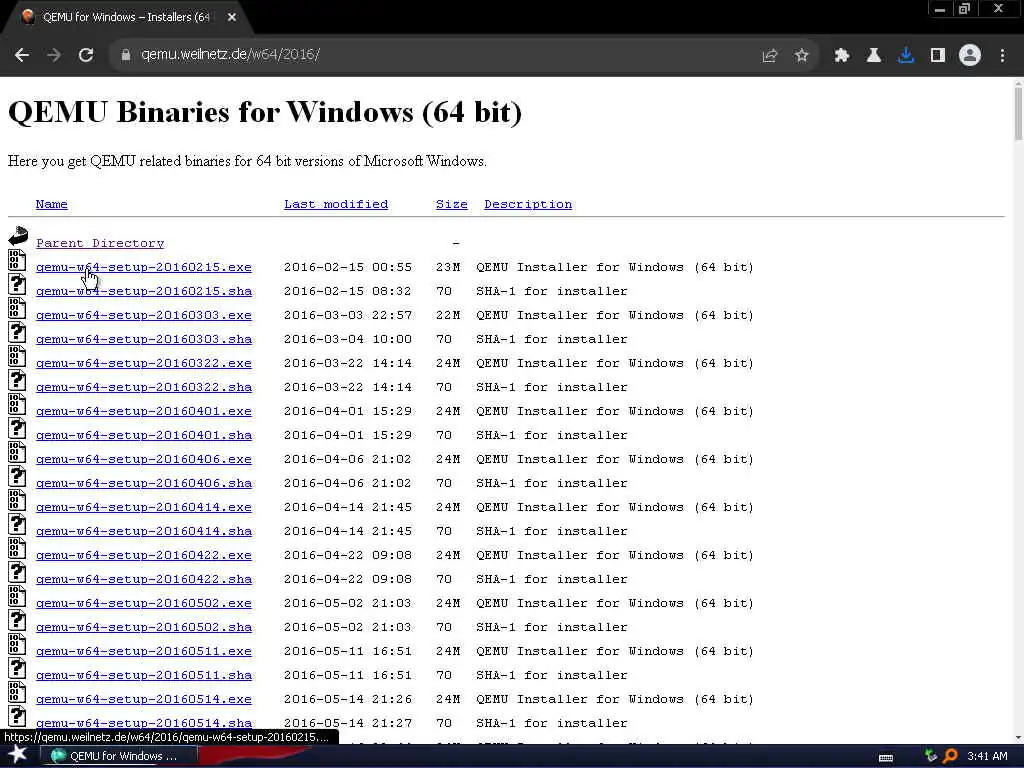Click binary icon beside 20160215.exe
Image resolution: width=1024 pixels, height=768 pixels.
[17, 260]
